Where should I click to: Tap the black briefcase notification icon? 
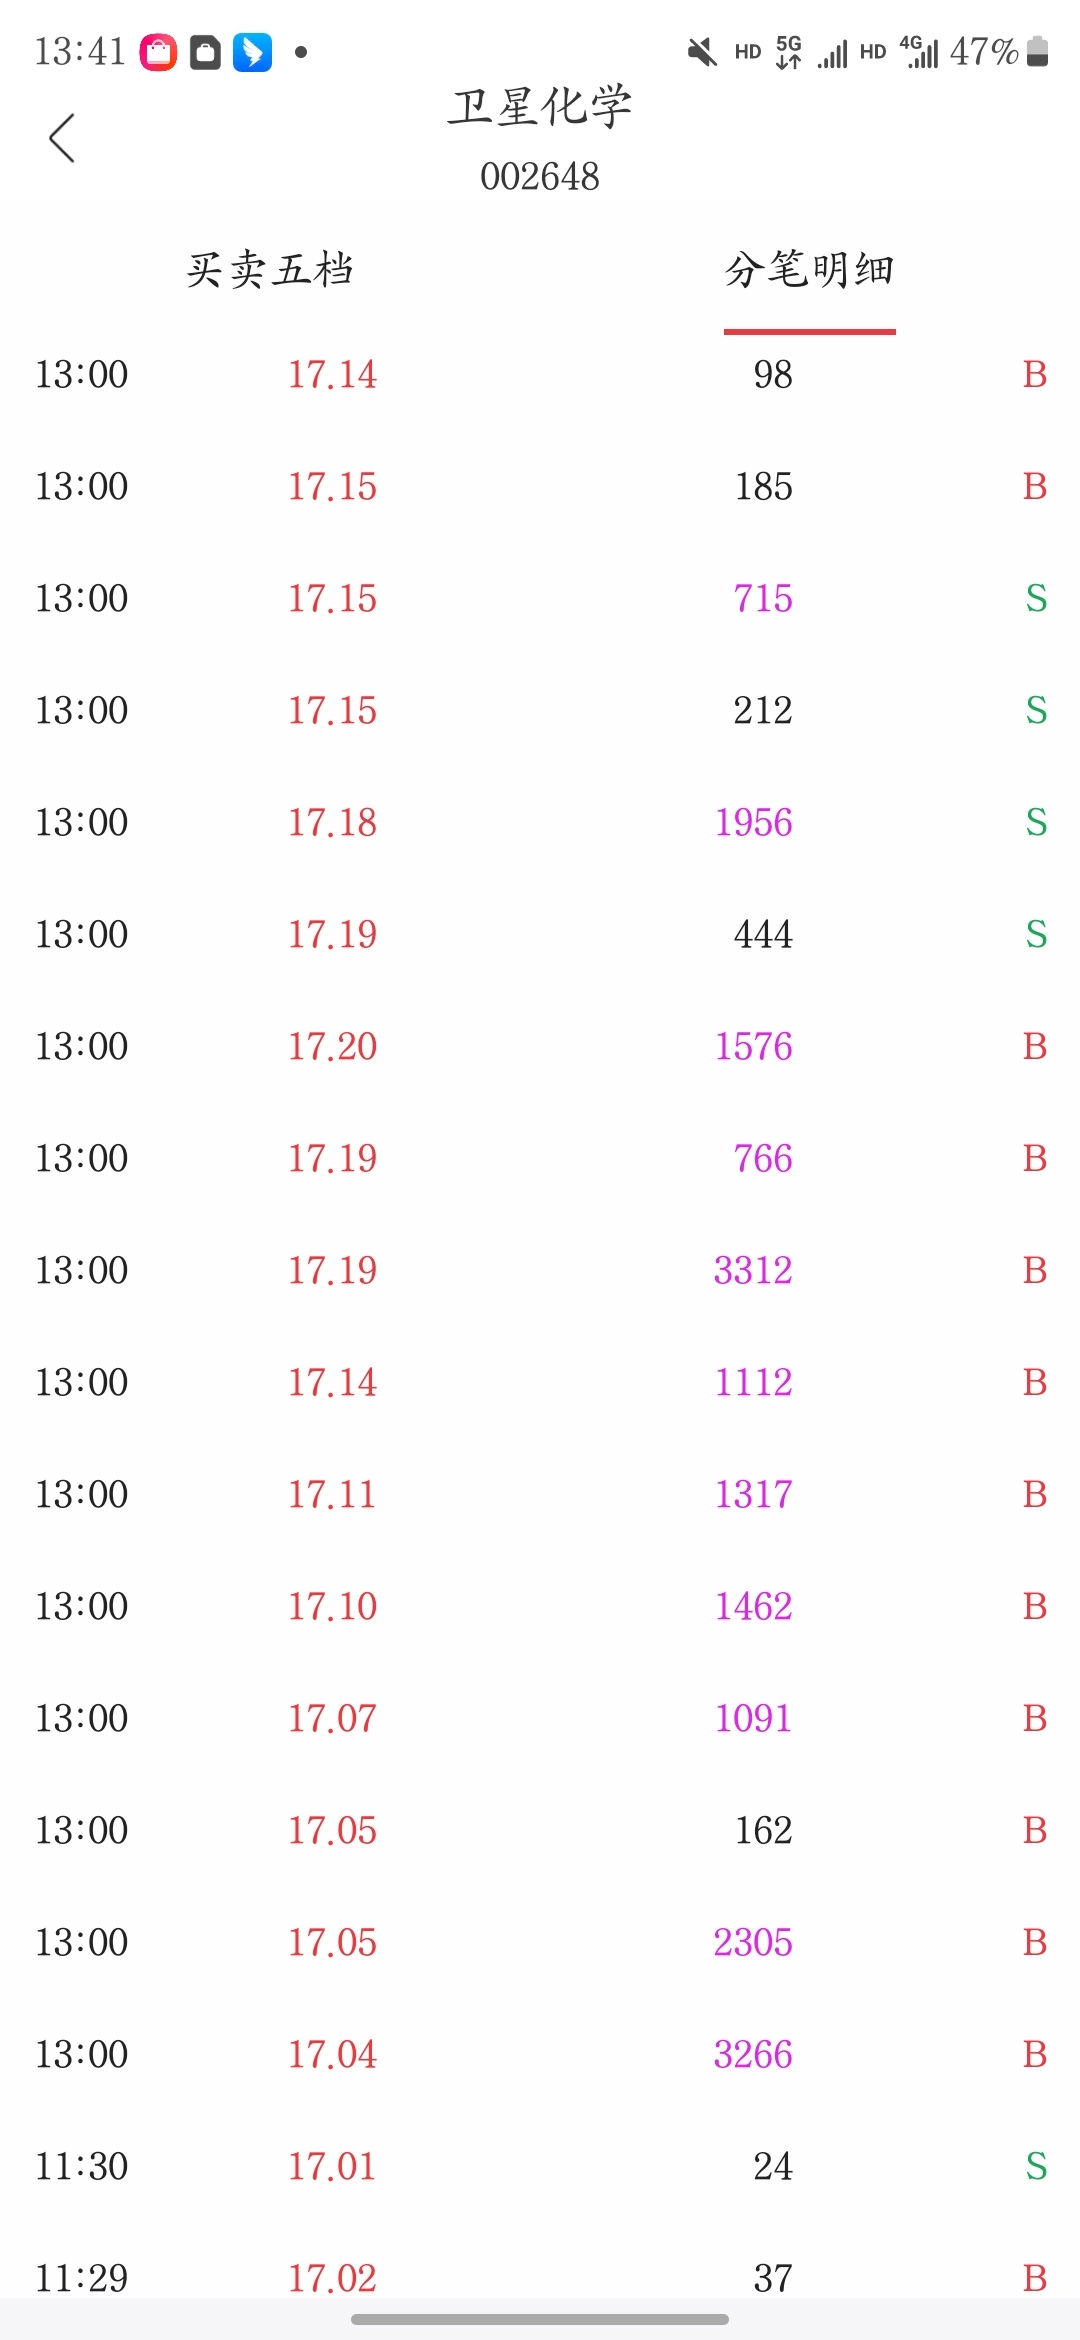click(x=205, y=52)
